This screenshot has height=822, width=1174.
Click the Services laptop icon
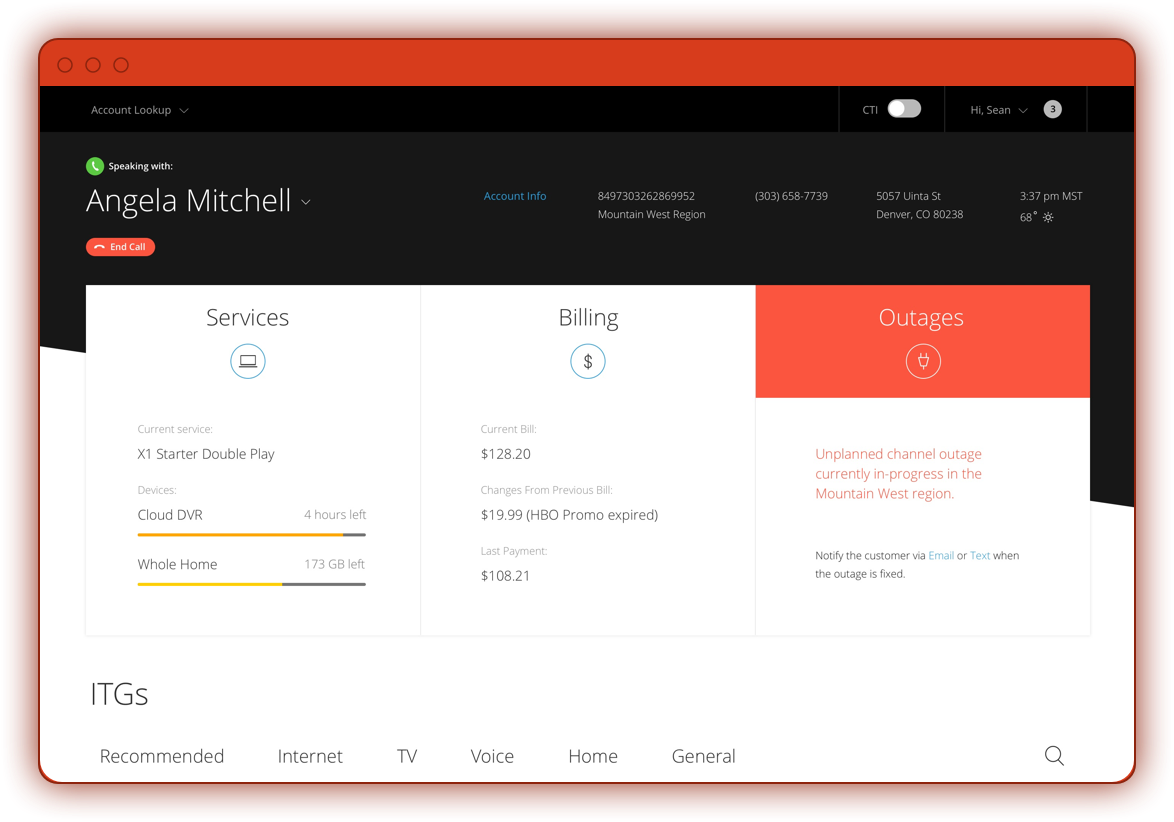[x=248, y=361]
